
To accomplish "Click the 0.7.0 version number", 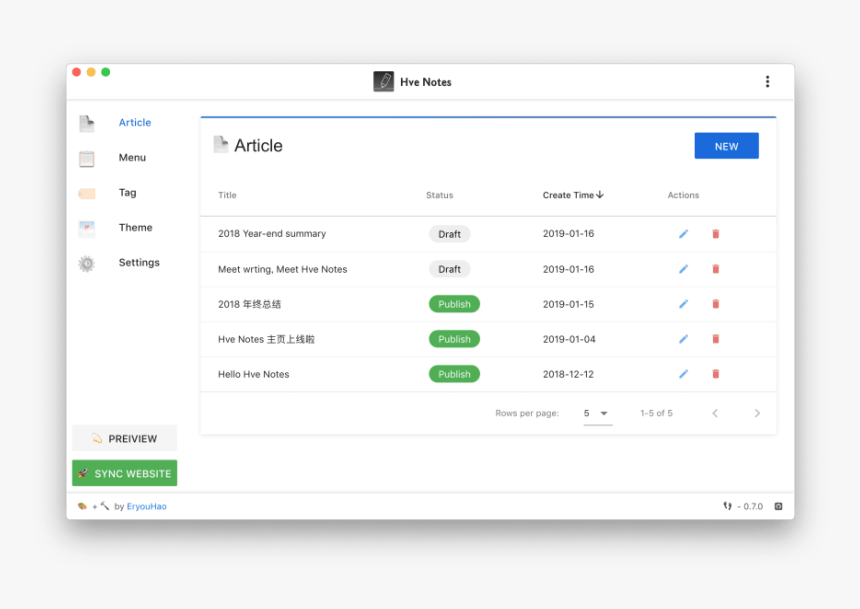I will 753,506.
